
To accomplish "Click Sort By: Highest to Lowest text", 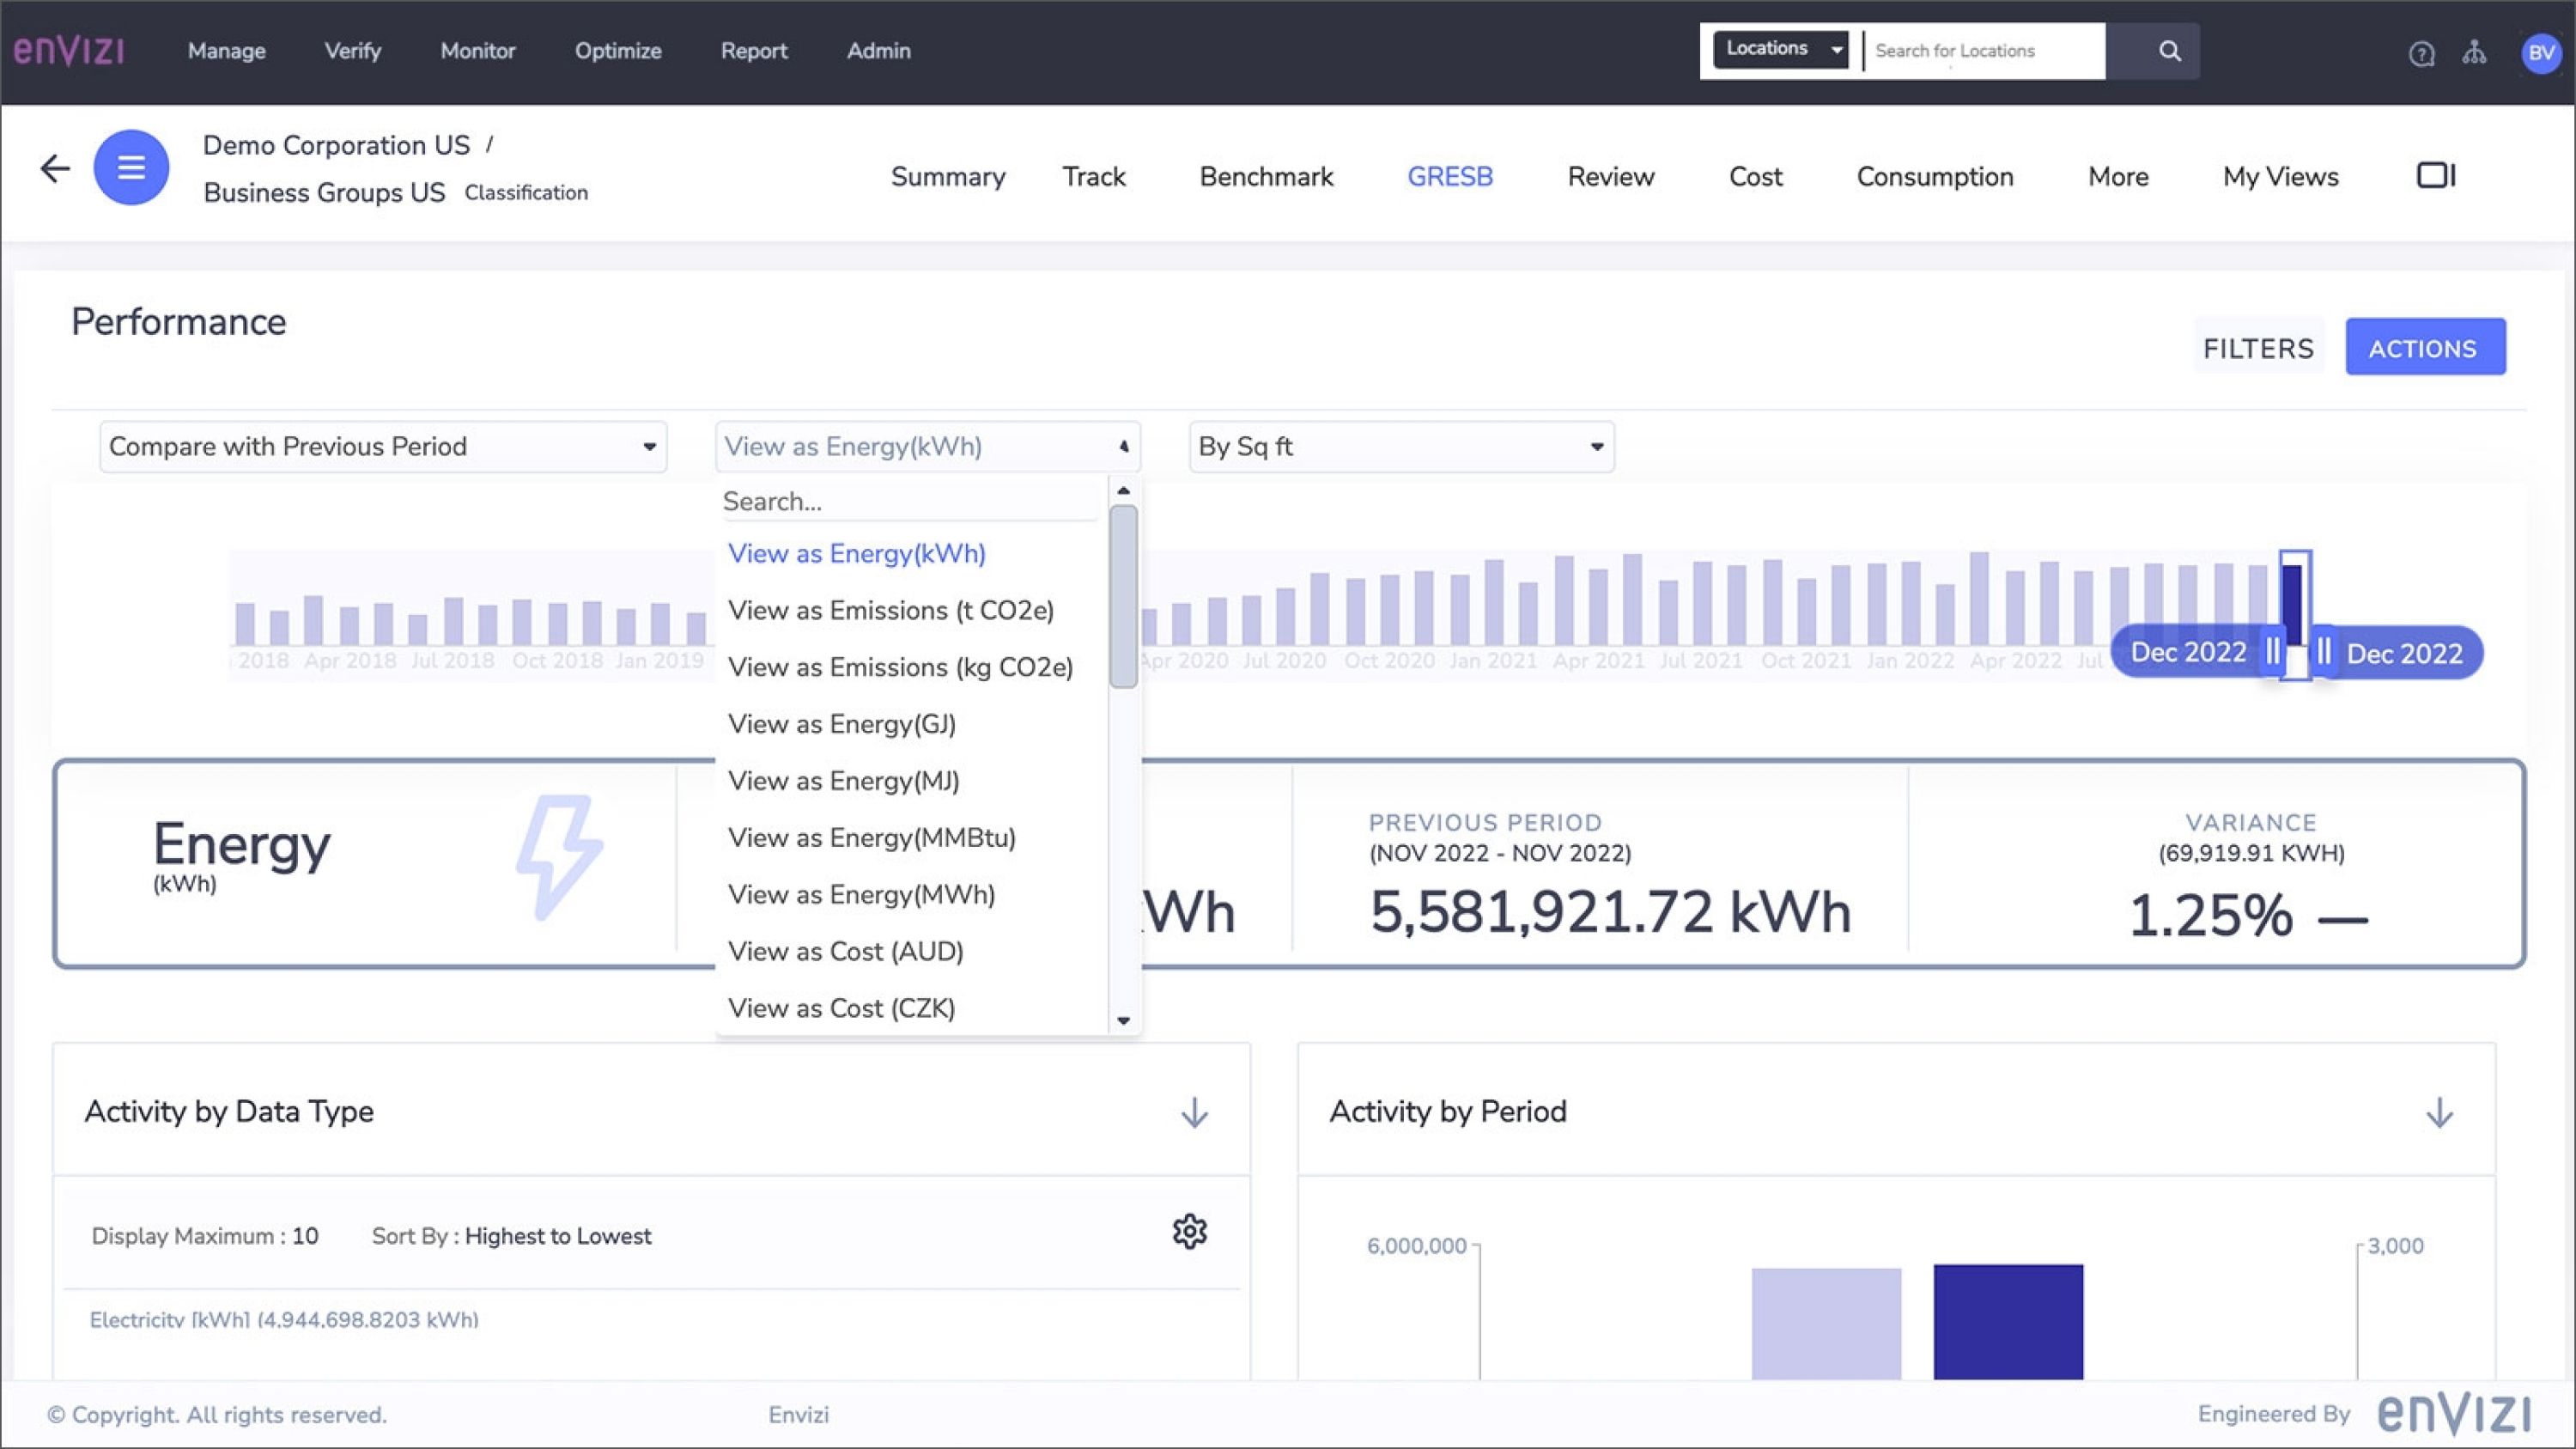I will pyautogui.click(x=511, y=1236).
